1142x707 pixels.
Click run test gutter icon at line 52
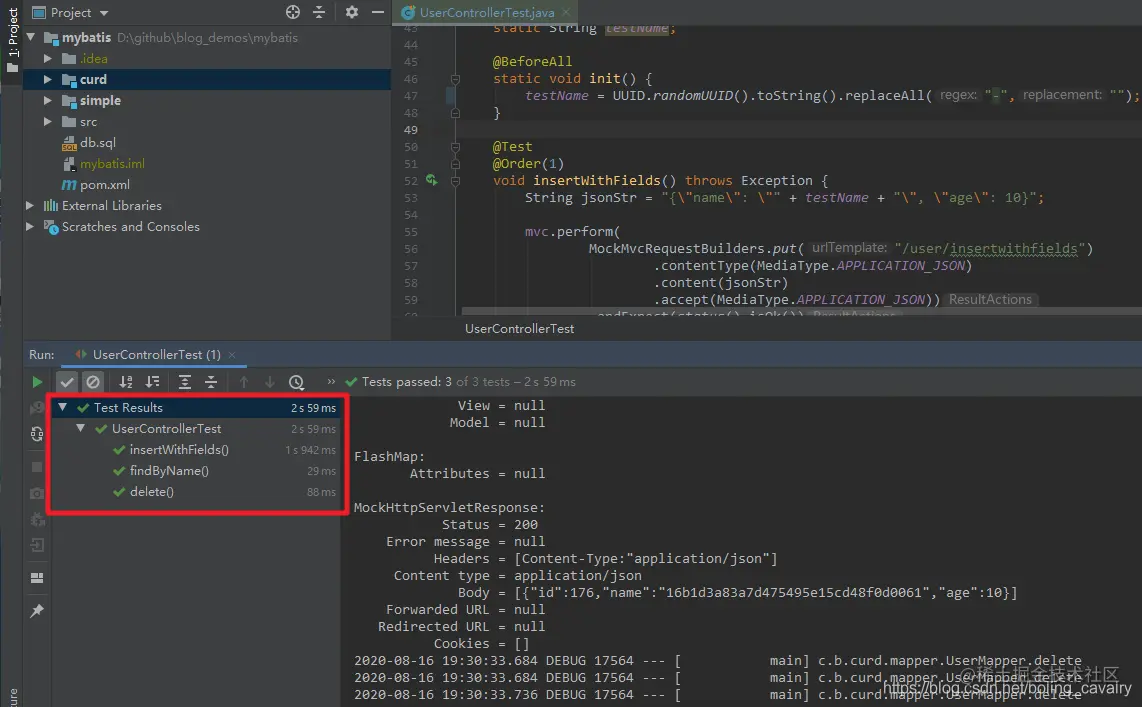pyautogui.click(x=432, y=180)
